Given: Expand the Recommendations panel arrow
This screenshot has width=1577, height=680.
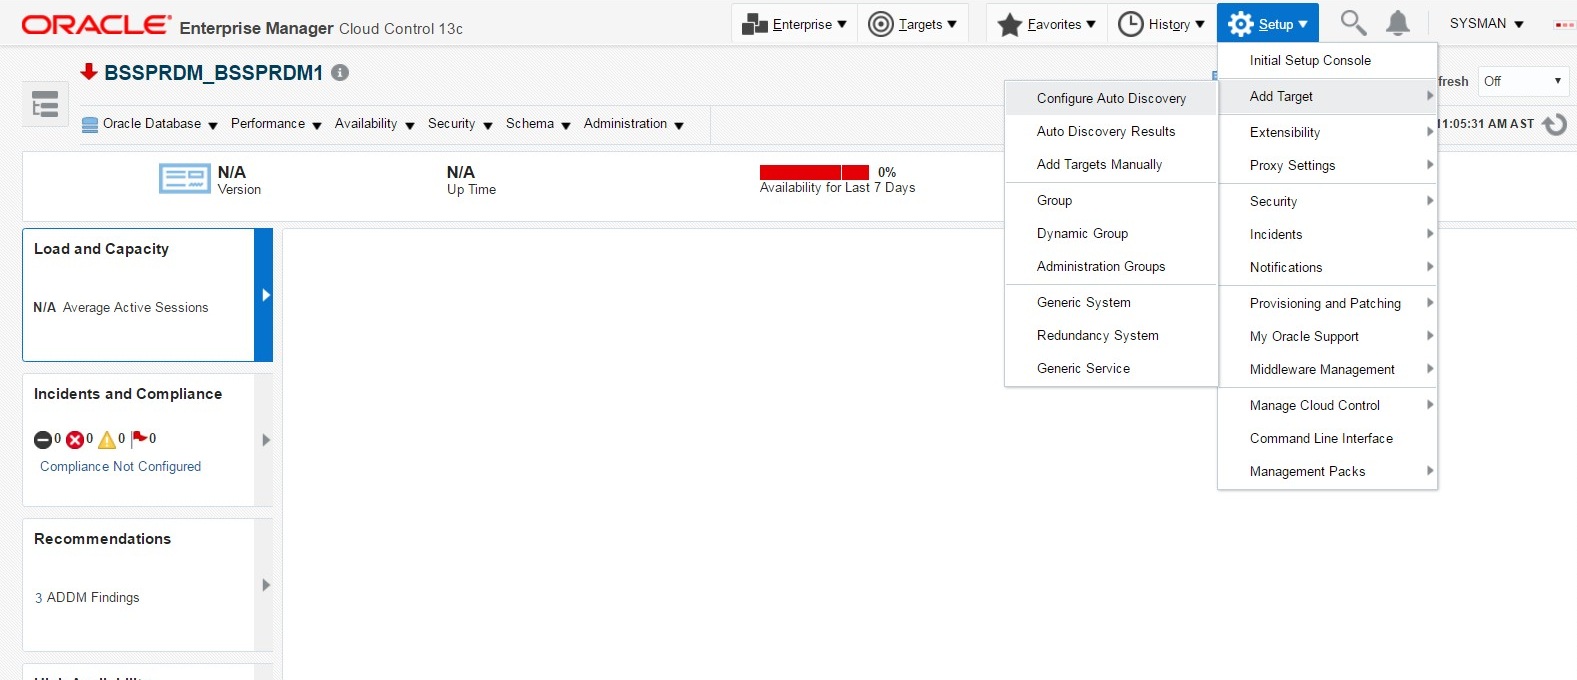Looking at the screenshot, I should click(x=264, y=585).
